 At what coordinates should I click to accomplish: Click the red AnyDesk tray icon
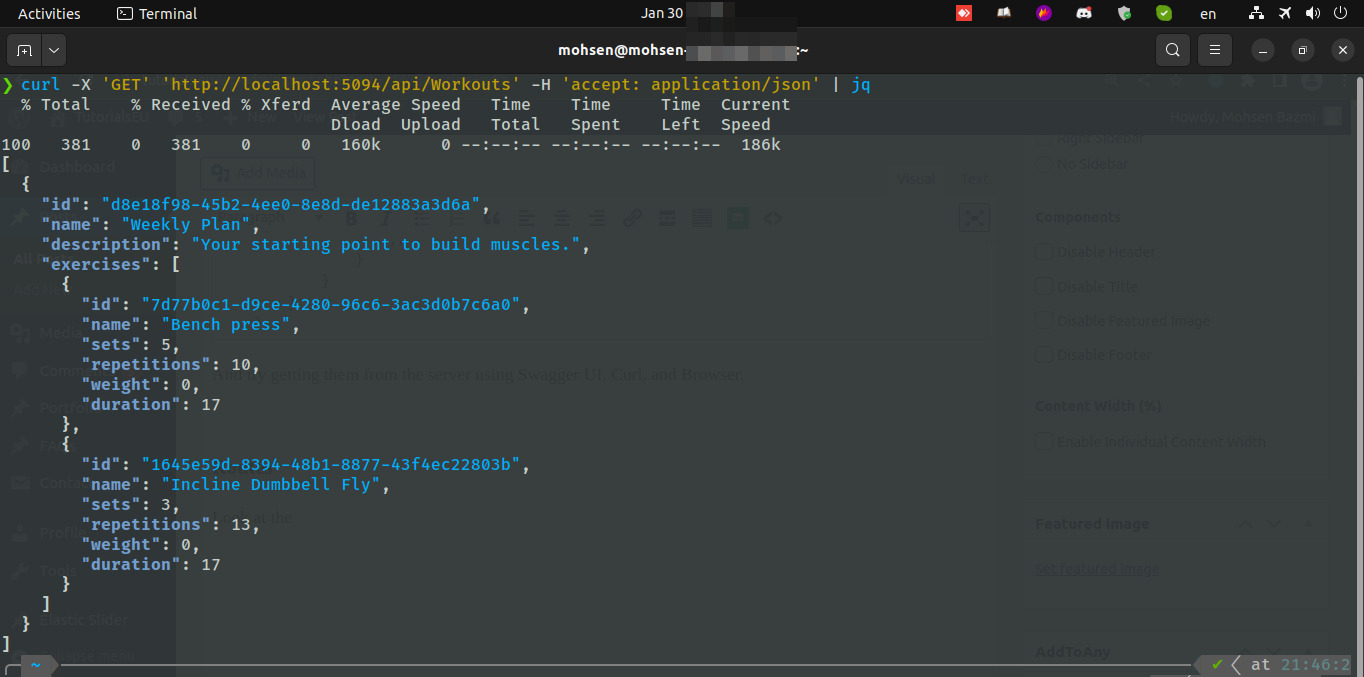pyautogui.click(x=964, y=14)
